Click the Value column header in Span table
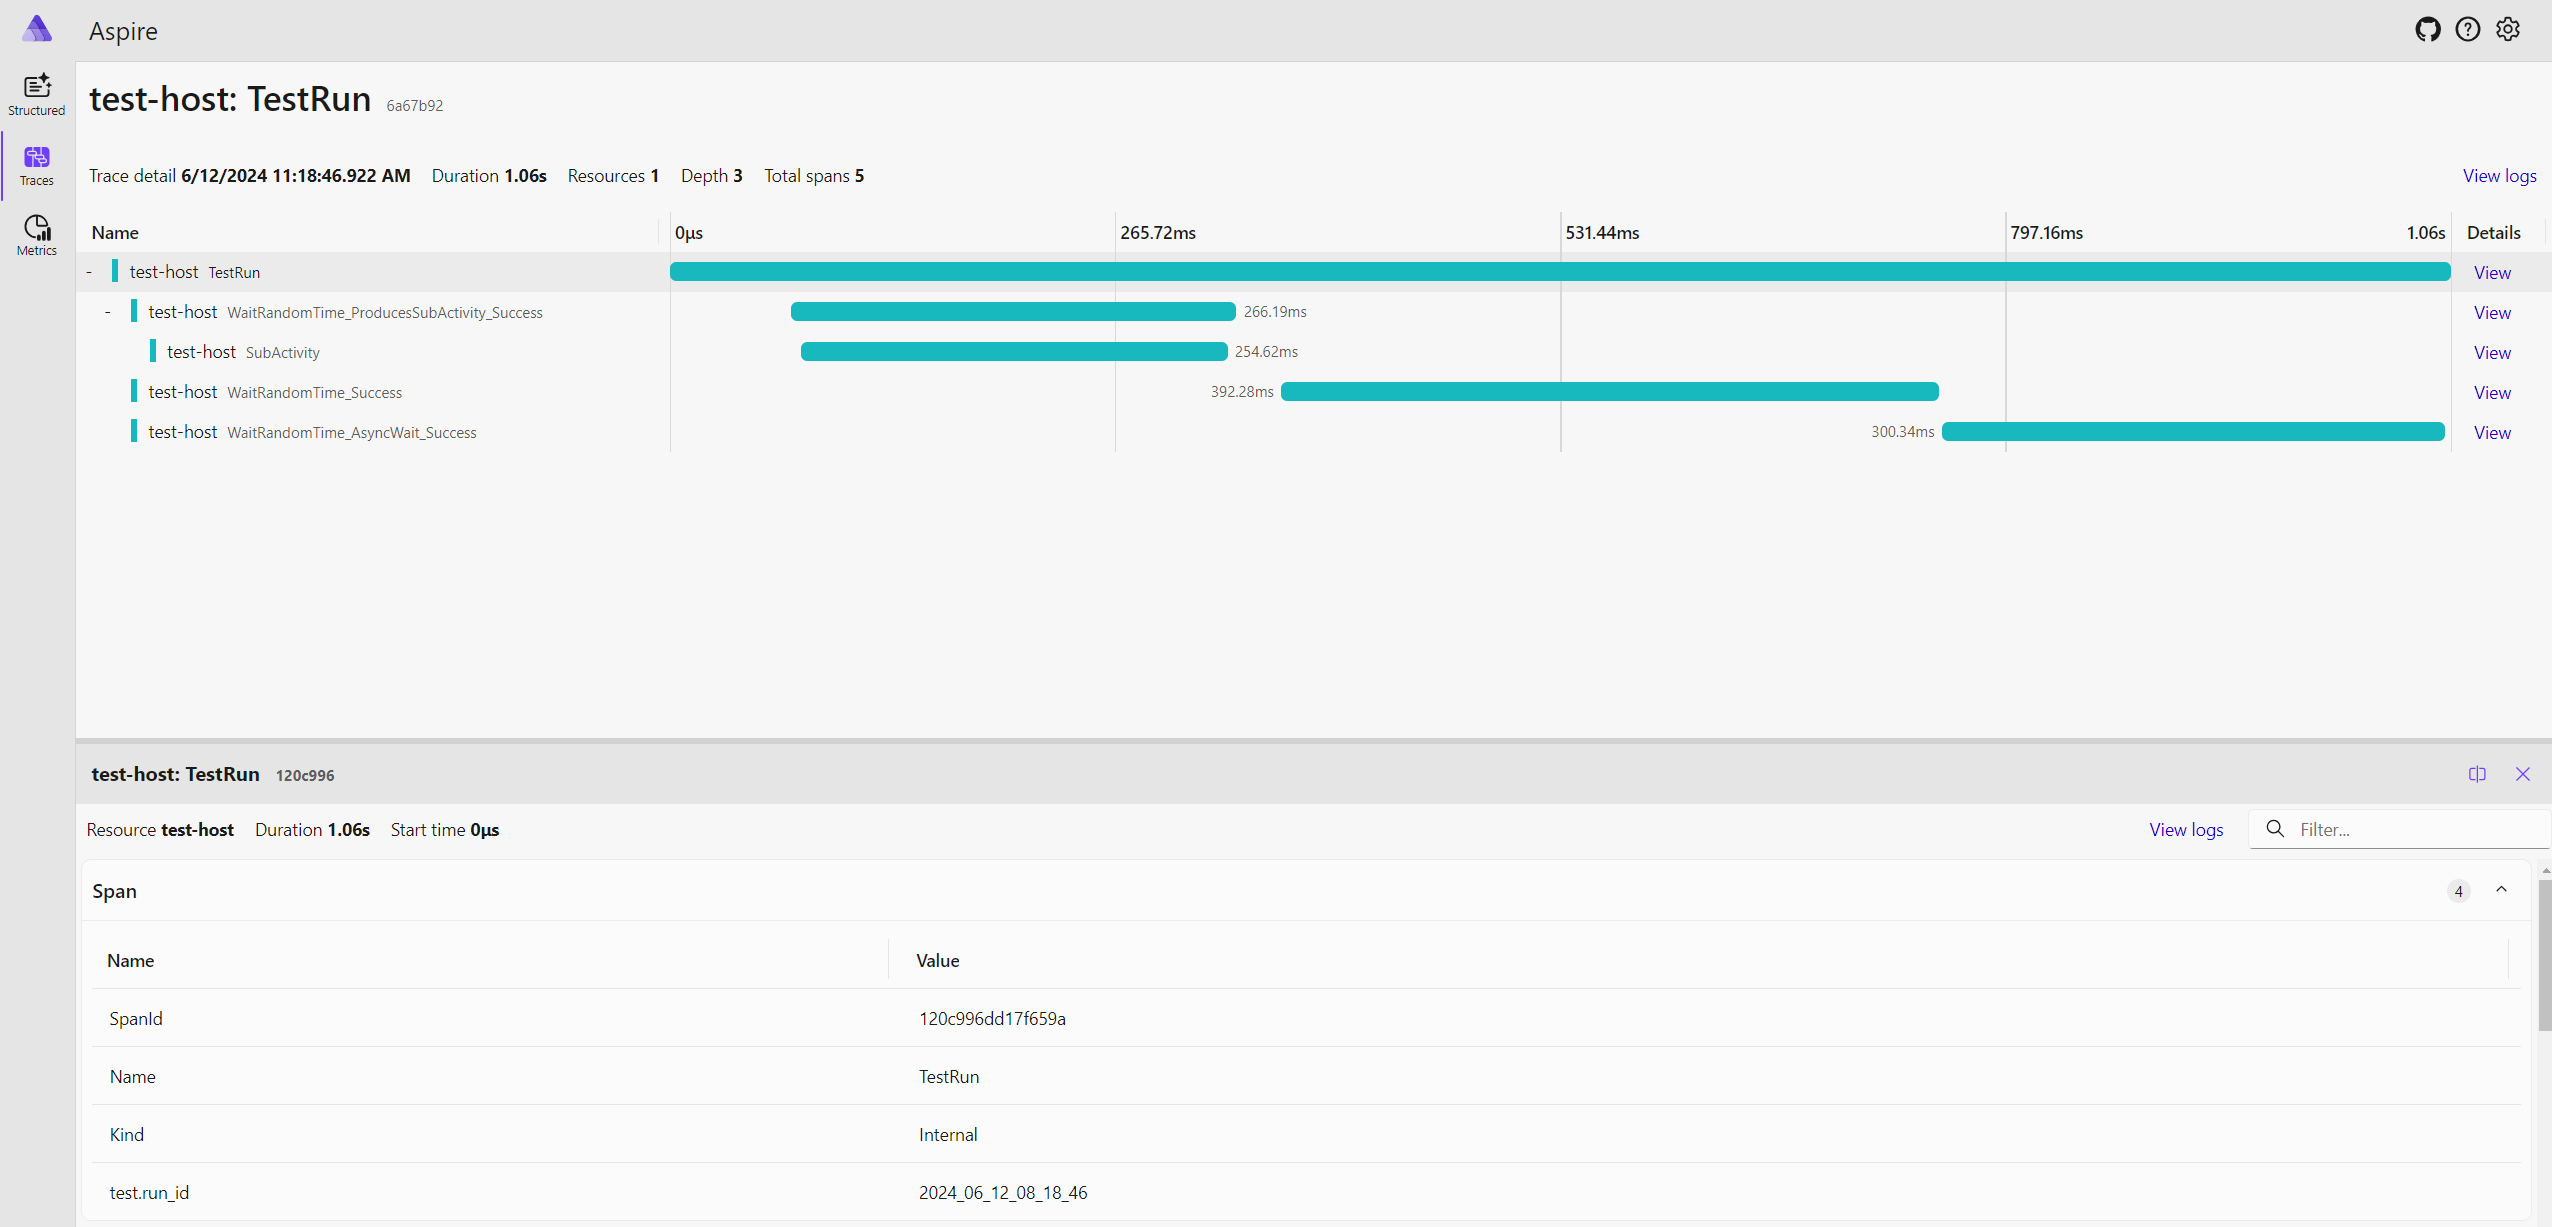 937,961
